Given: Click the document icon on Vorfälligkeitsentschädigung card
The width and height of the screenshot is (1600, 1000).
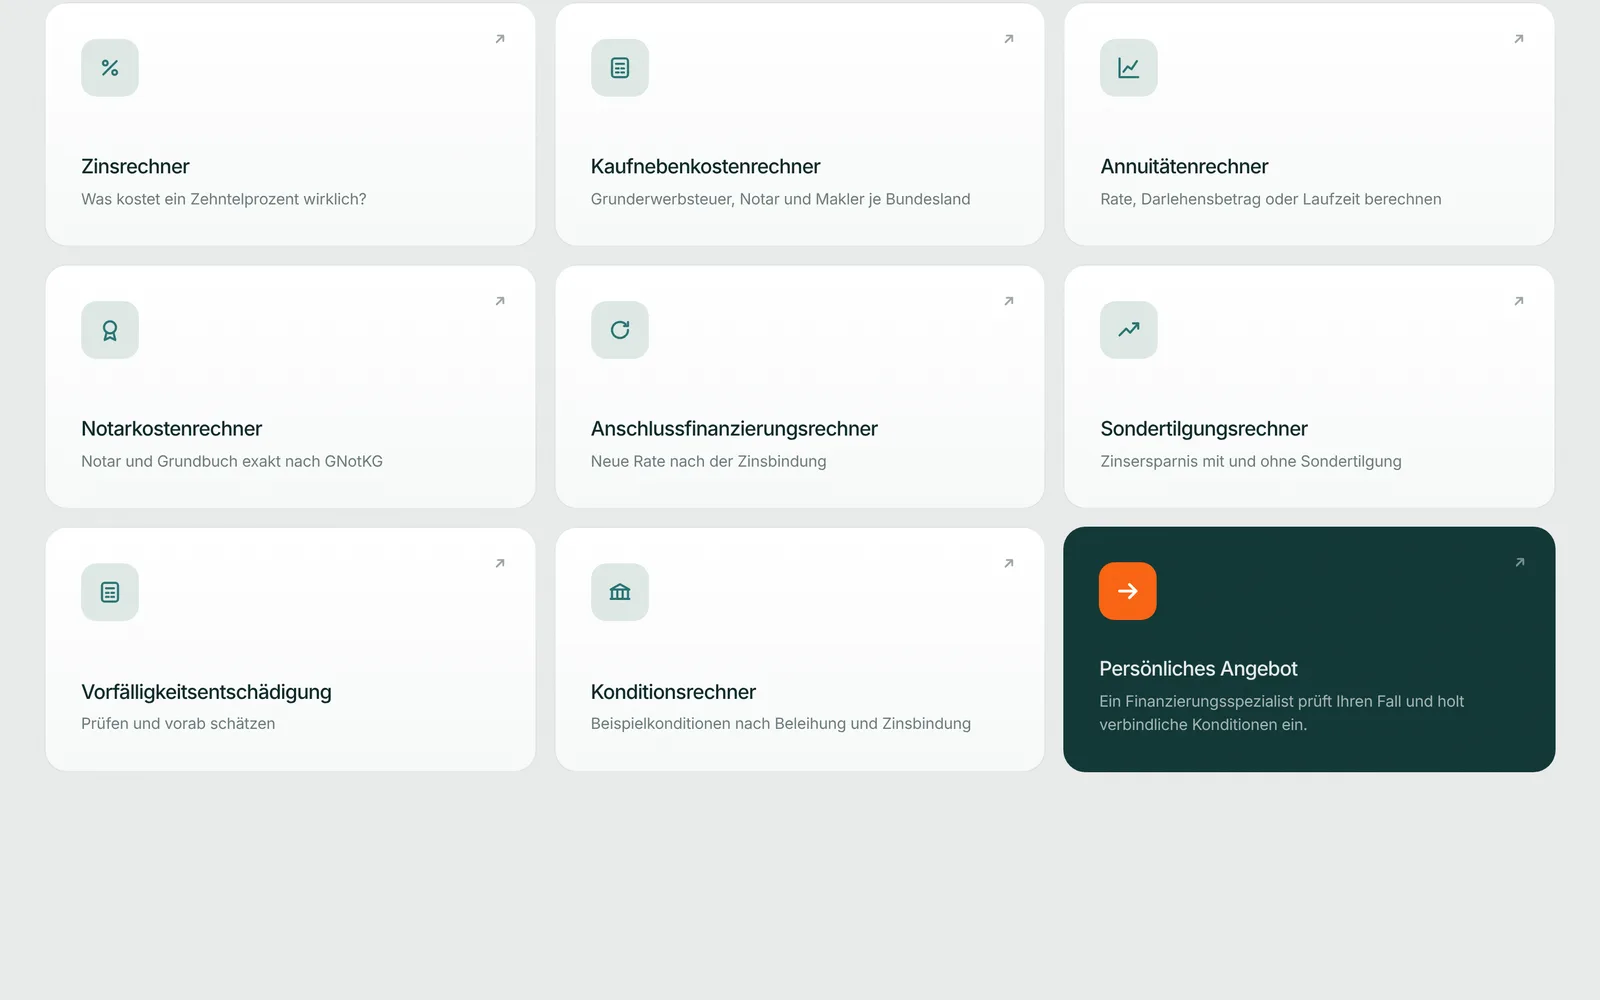Looking at the screenshot, I should tap(110, 592).
